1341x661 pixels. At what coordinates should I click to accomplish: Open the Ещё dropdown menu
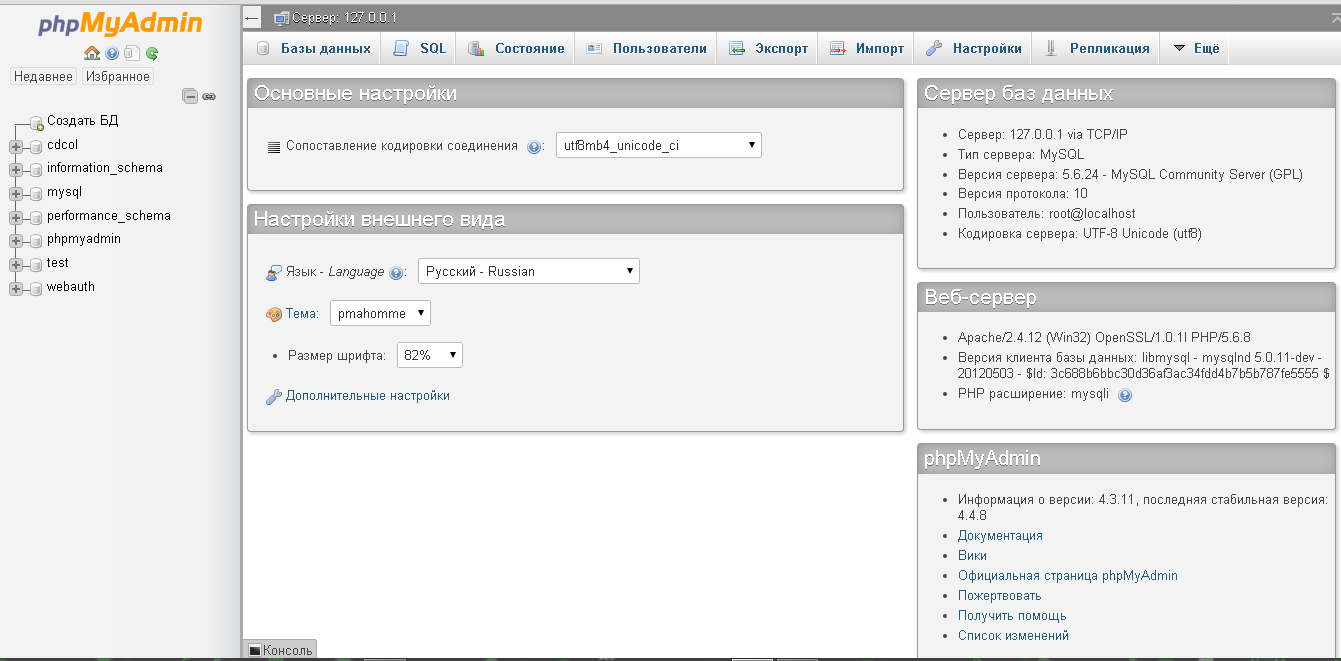pos(1196,48)
